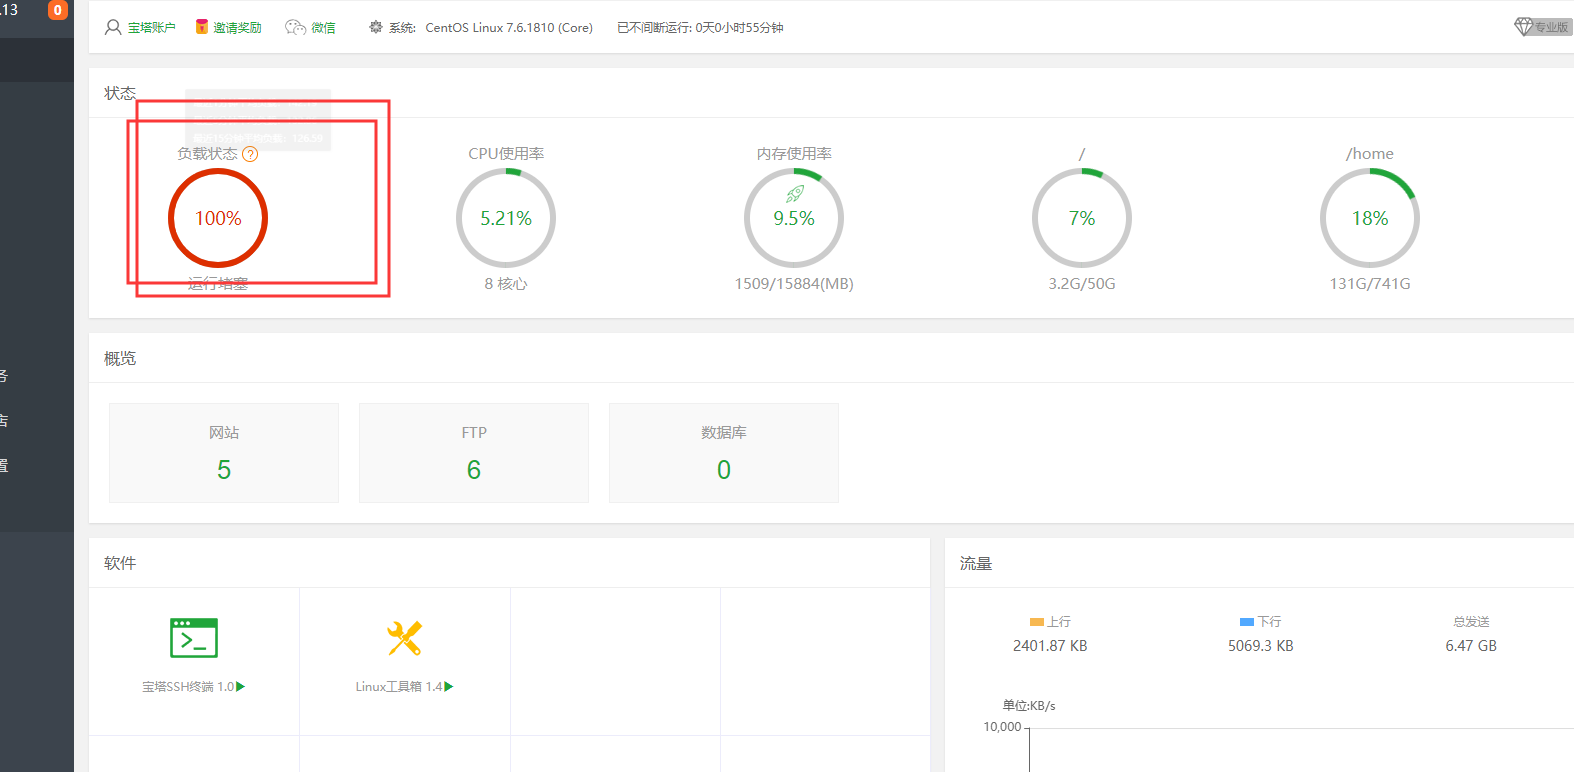
Task: Open the 数据库 count card
Action: [724, 453]
